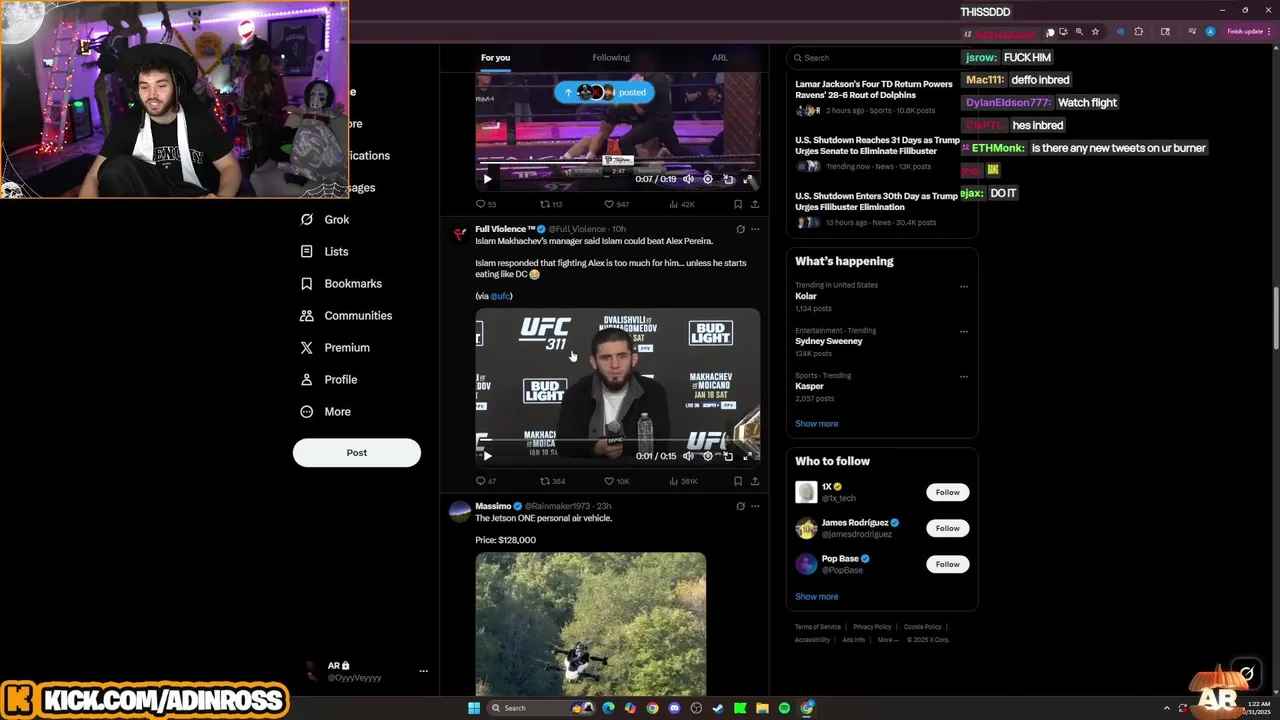1280x720 pixels.
Task: Open the More menu in the sidebar
Action: [325, 411]
